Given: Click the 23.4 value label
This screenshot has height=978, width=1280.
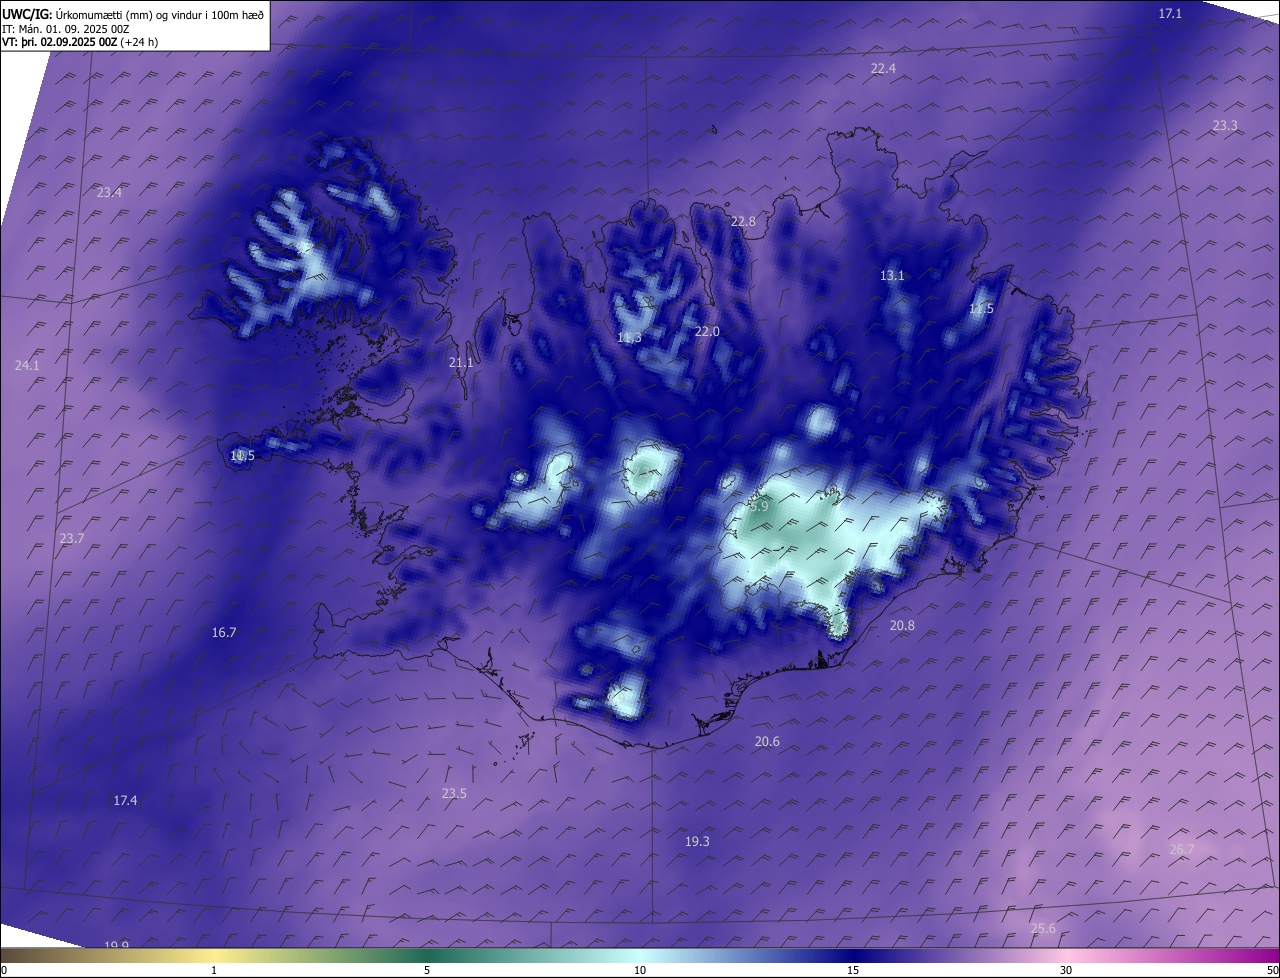Looking at the screenshot, I should click(110, 193).
